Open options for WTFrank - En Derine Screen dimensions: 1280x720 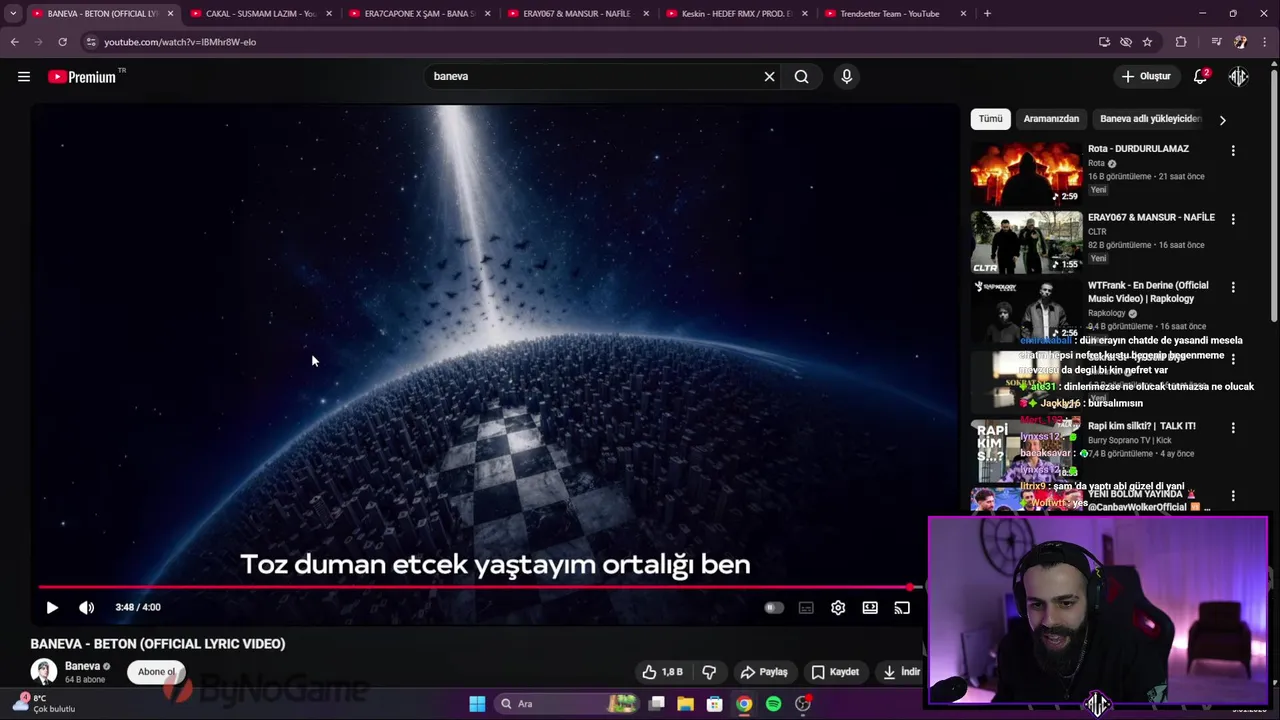(x=1233, y=287)
